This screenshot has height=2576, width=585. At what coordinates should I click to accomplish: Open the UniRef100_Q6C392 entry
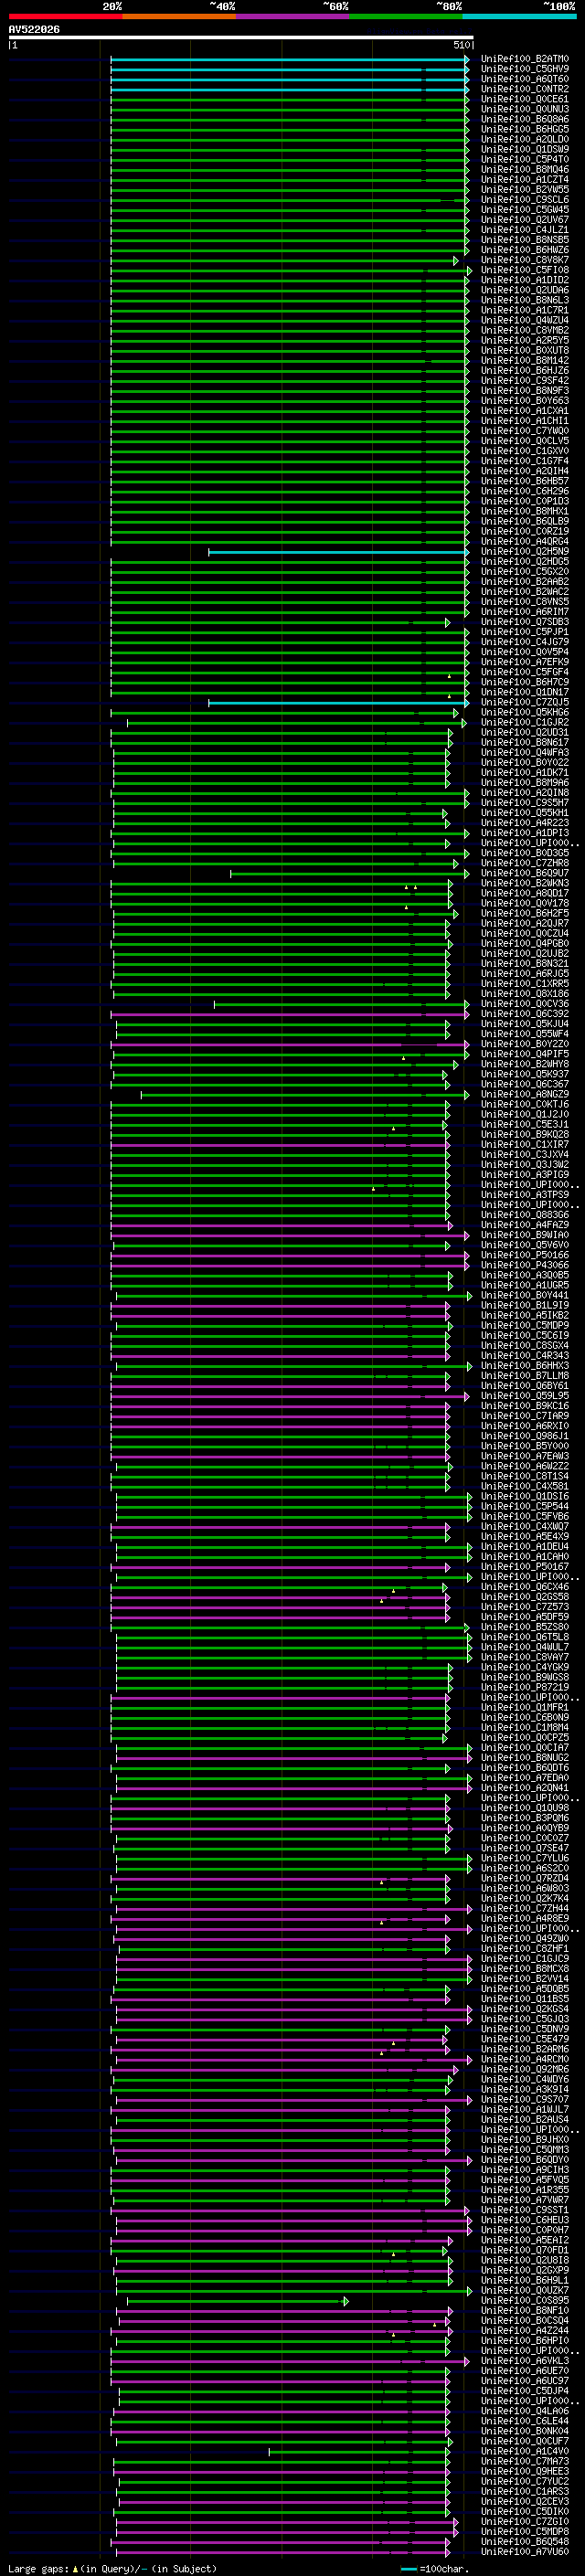point(525,1014)
